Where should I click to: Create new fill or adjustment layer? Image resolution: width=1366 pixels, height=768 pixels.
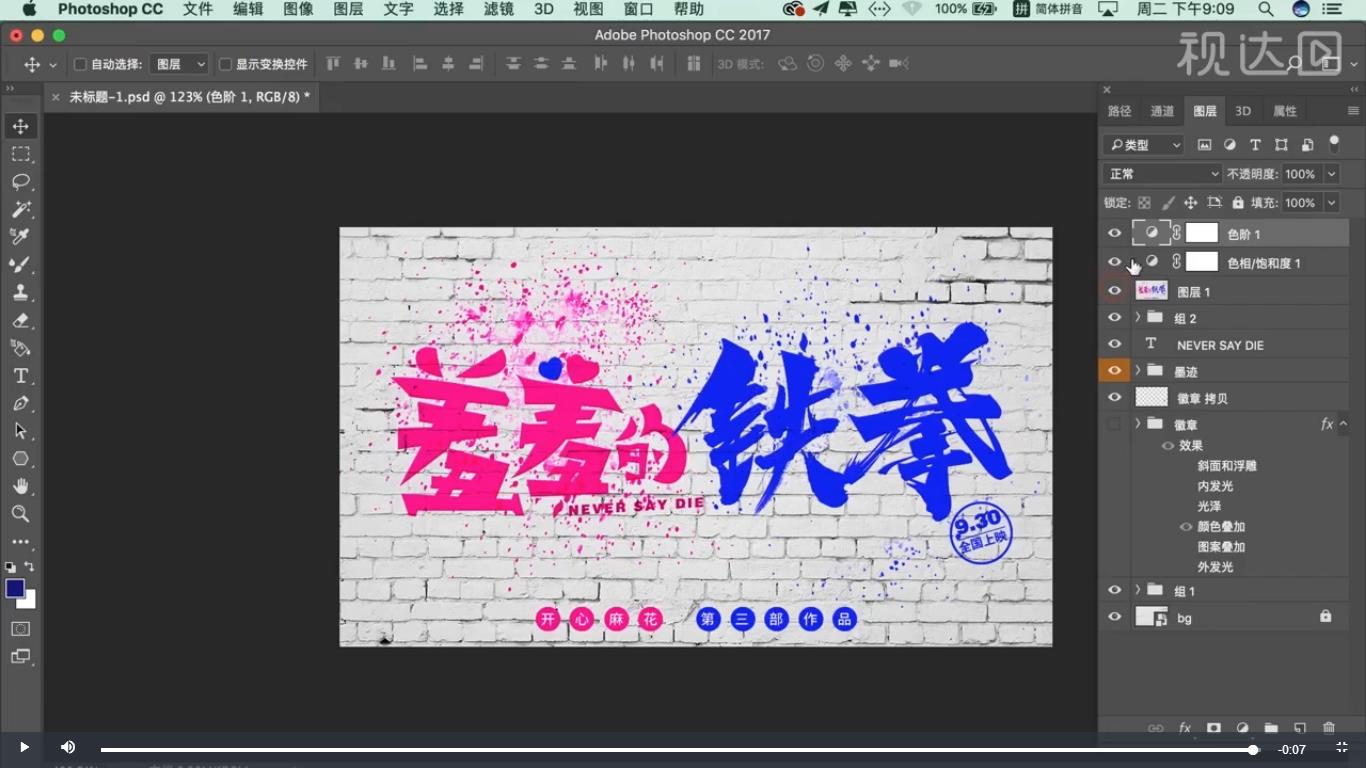(1243, 729)
